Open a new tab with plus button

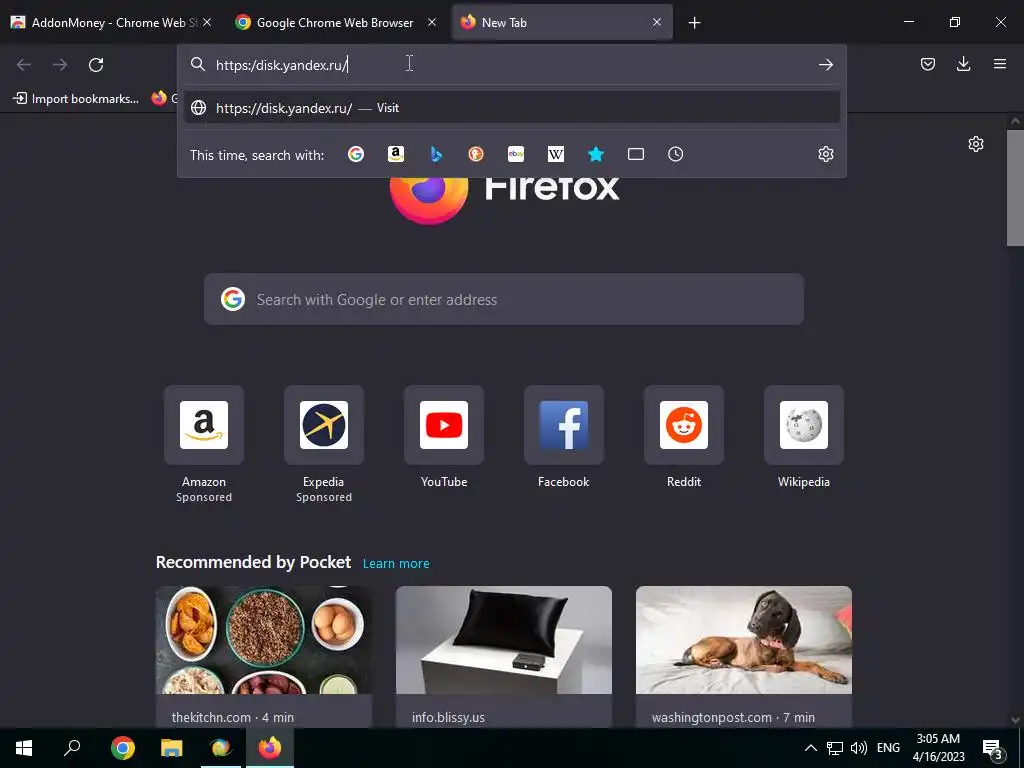694,23
